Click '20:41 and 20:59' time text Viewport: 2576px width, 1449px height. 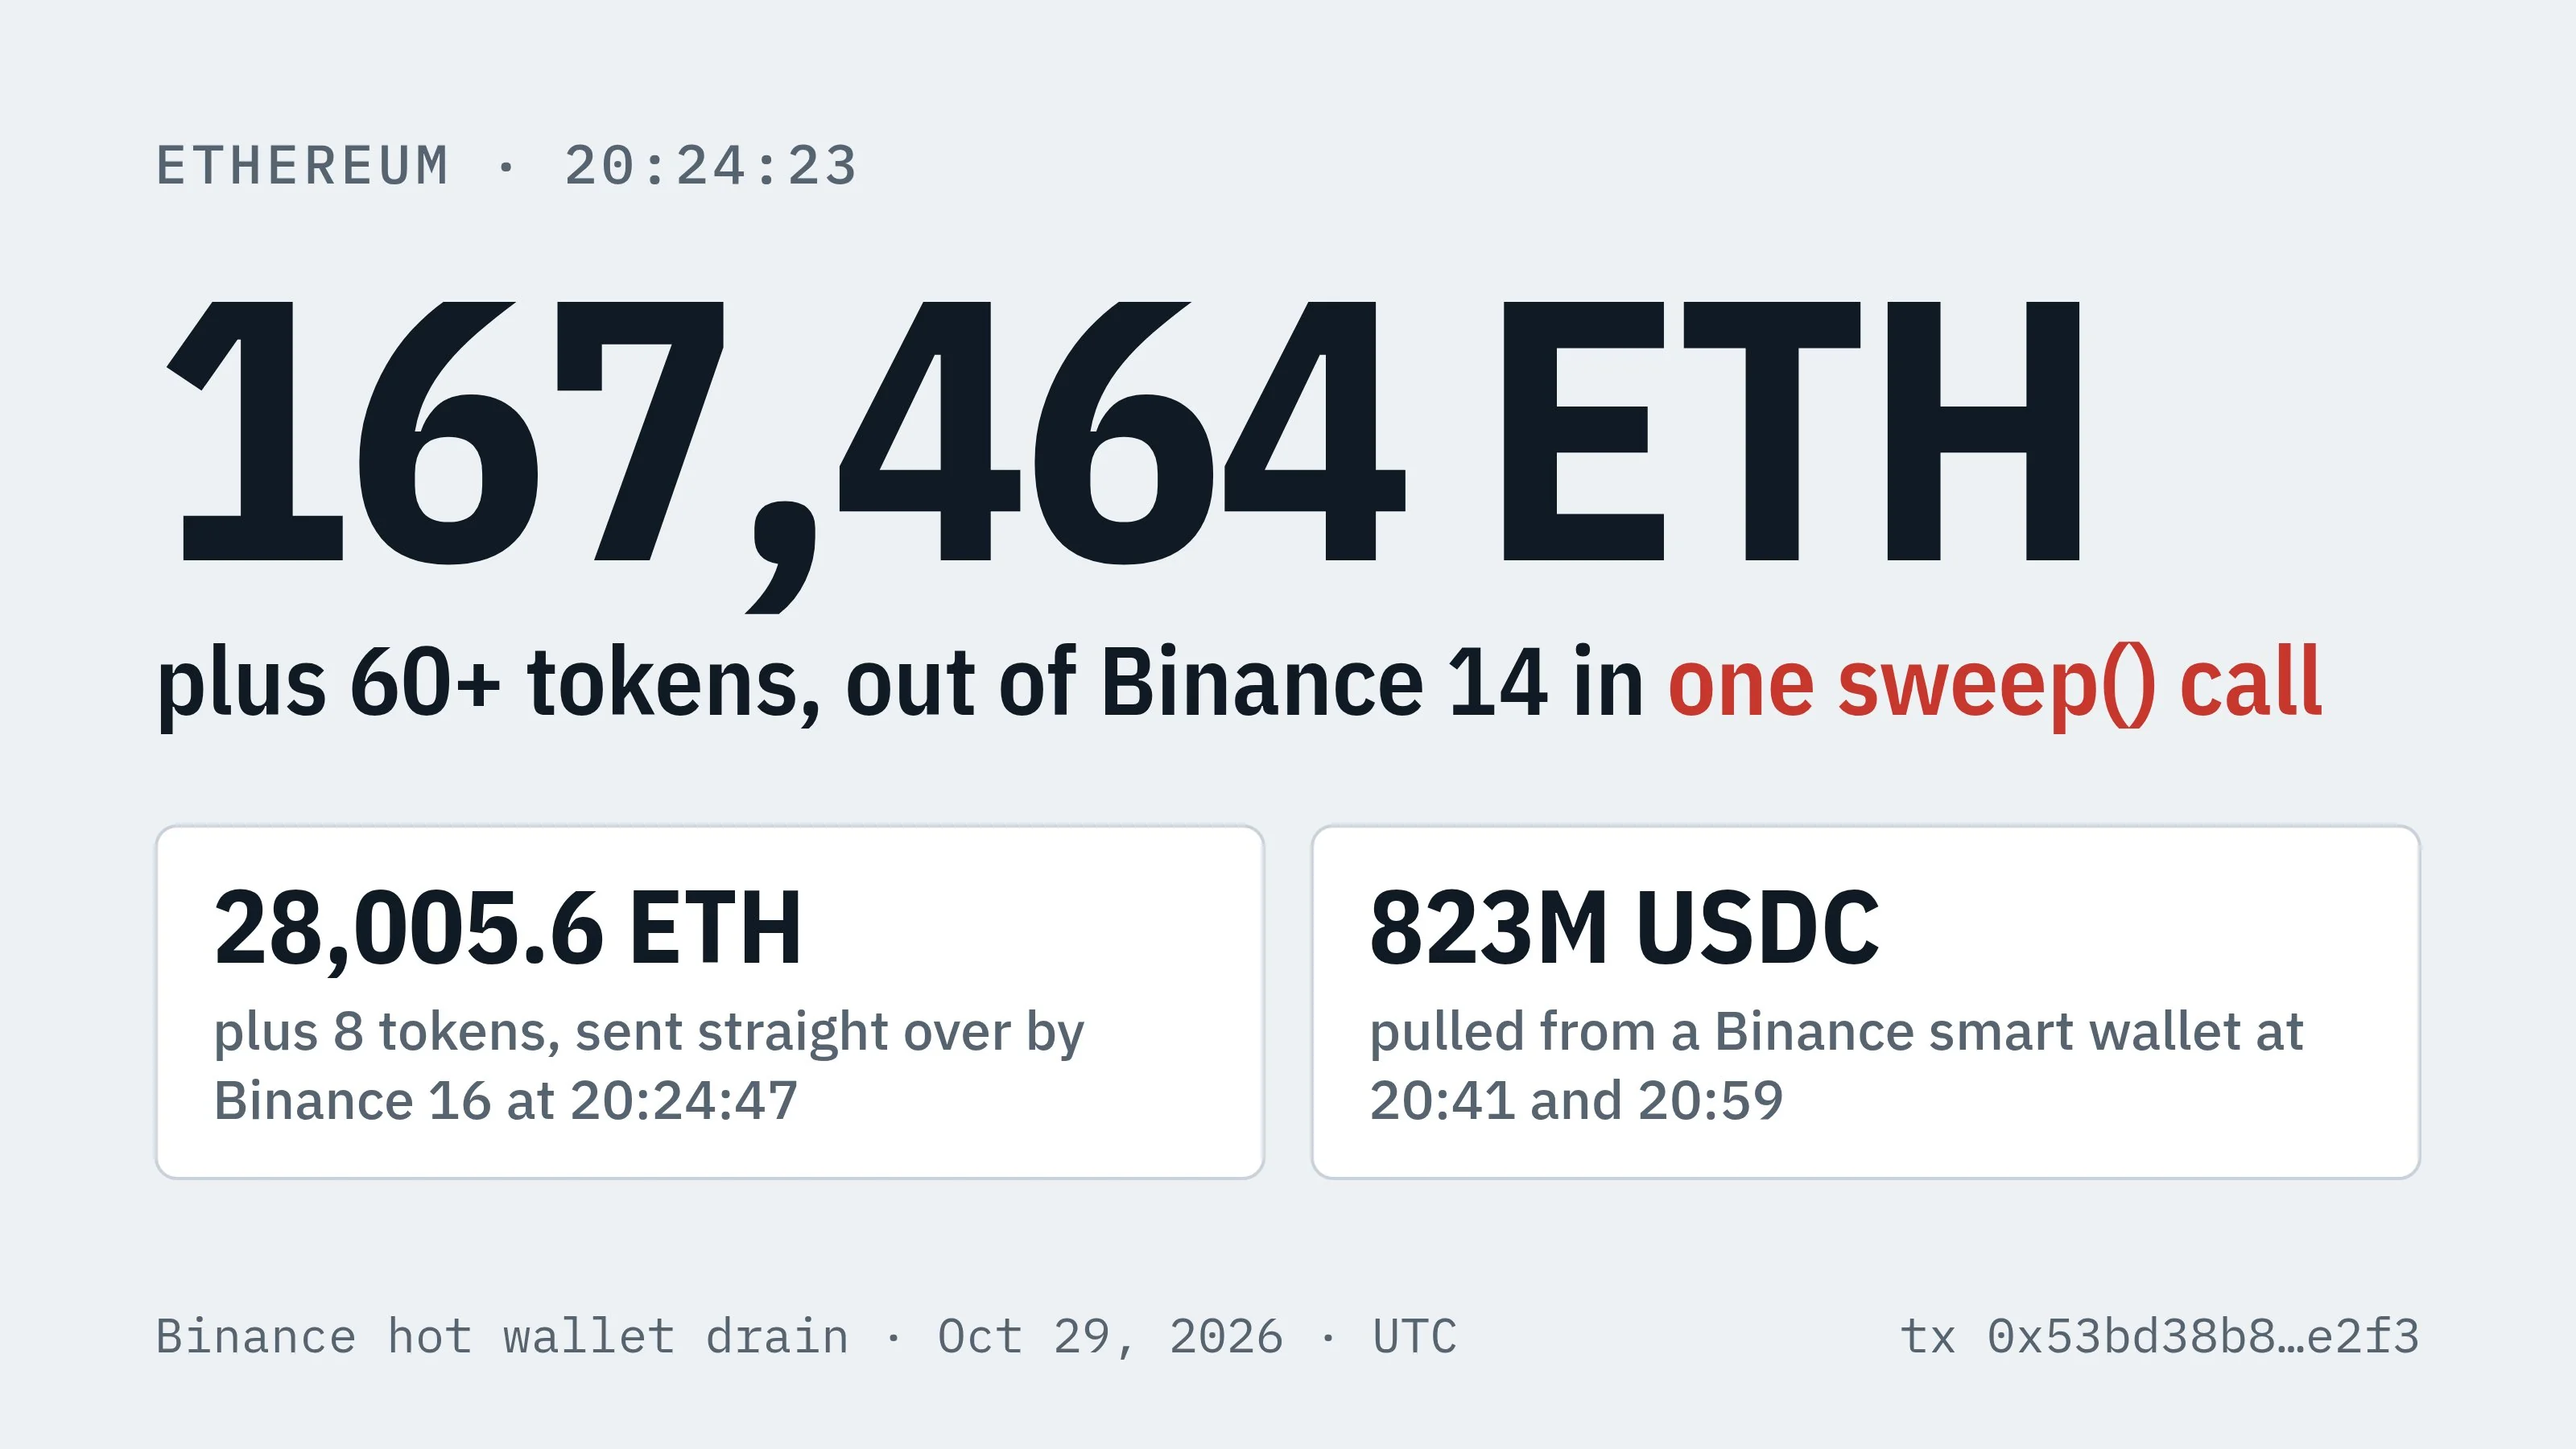click(x=1576, y=1101)
